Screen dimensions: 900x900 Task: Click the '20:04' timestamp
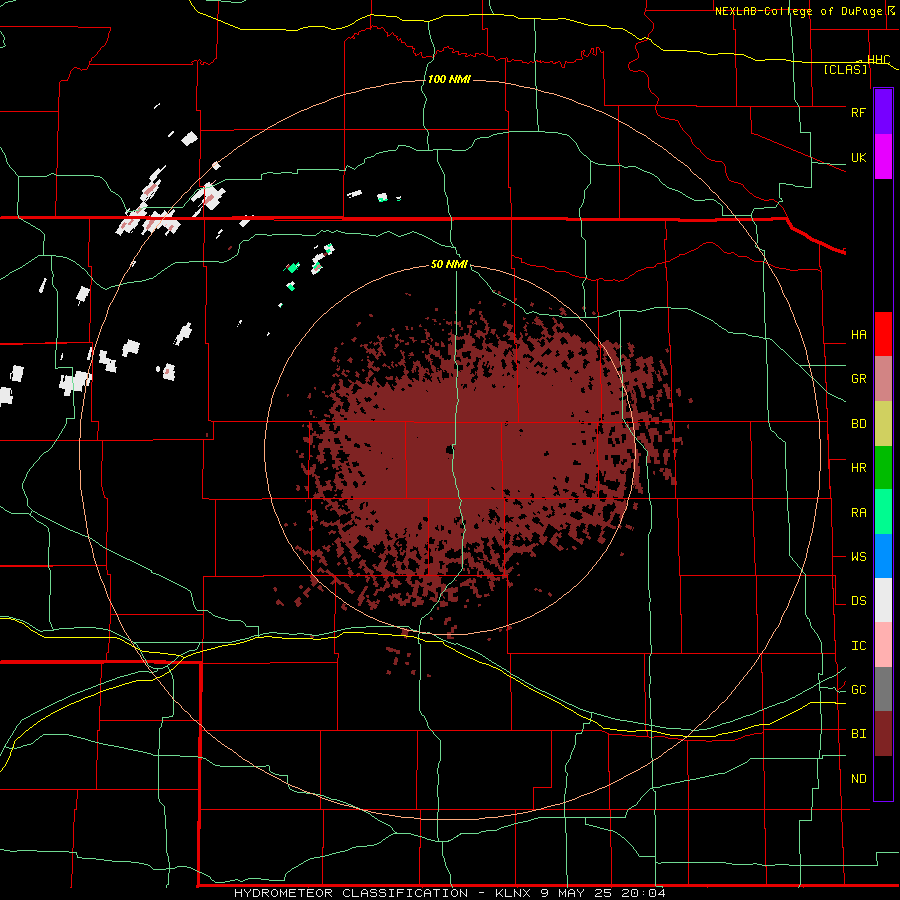[643, 893]
